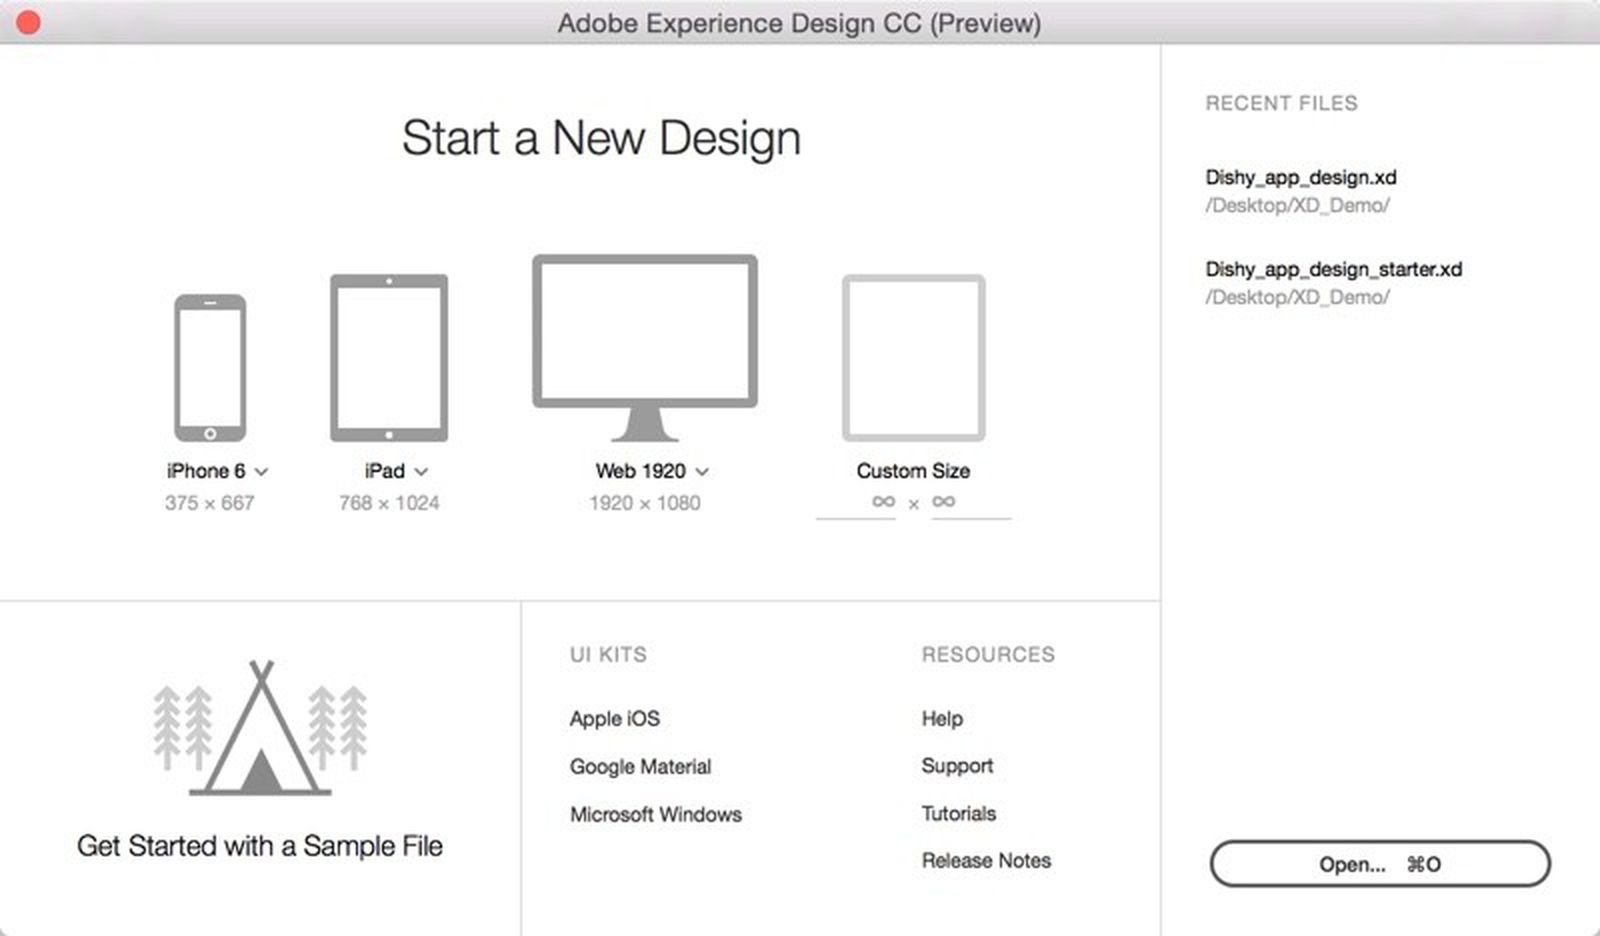This screenshot has height=936, width=1600.
Task: Open recent file Dishy_app_design_starter.xd
Action: tap(1333, 269)
